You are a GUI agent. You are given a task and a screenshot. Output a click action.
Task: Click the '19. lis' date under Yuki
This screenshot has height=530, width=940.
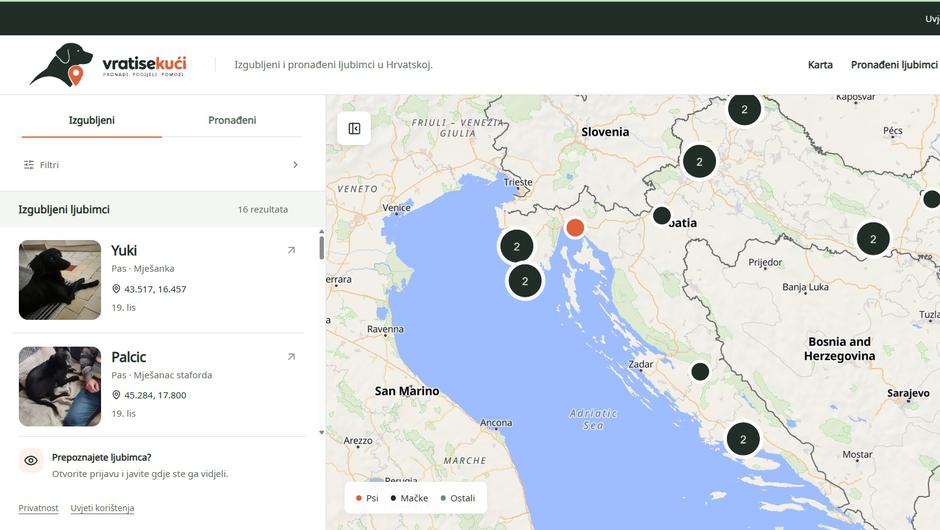123,308
